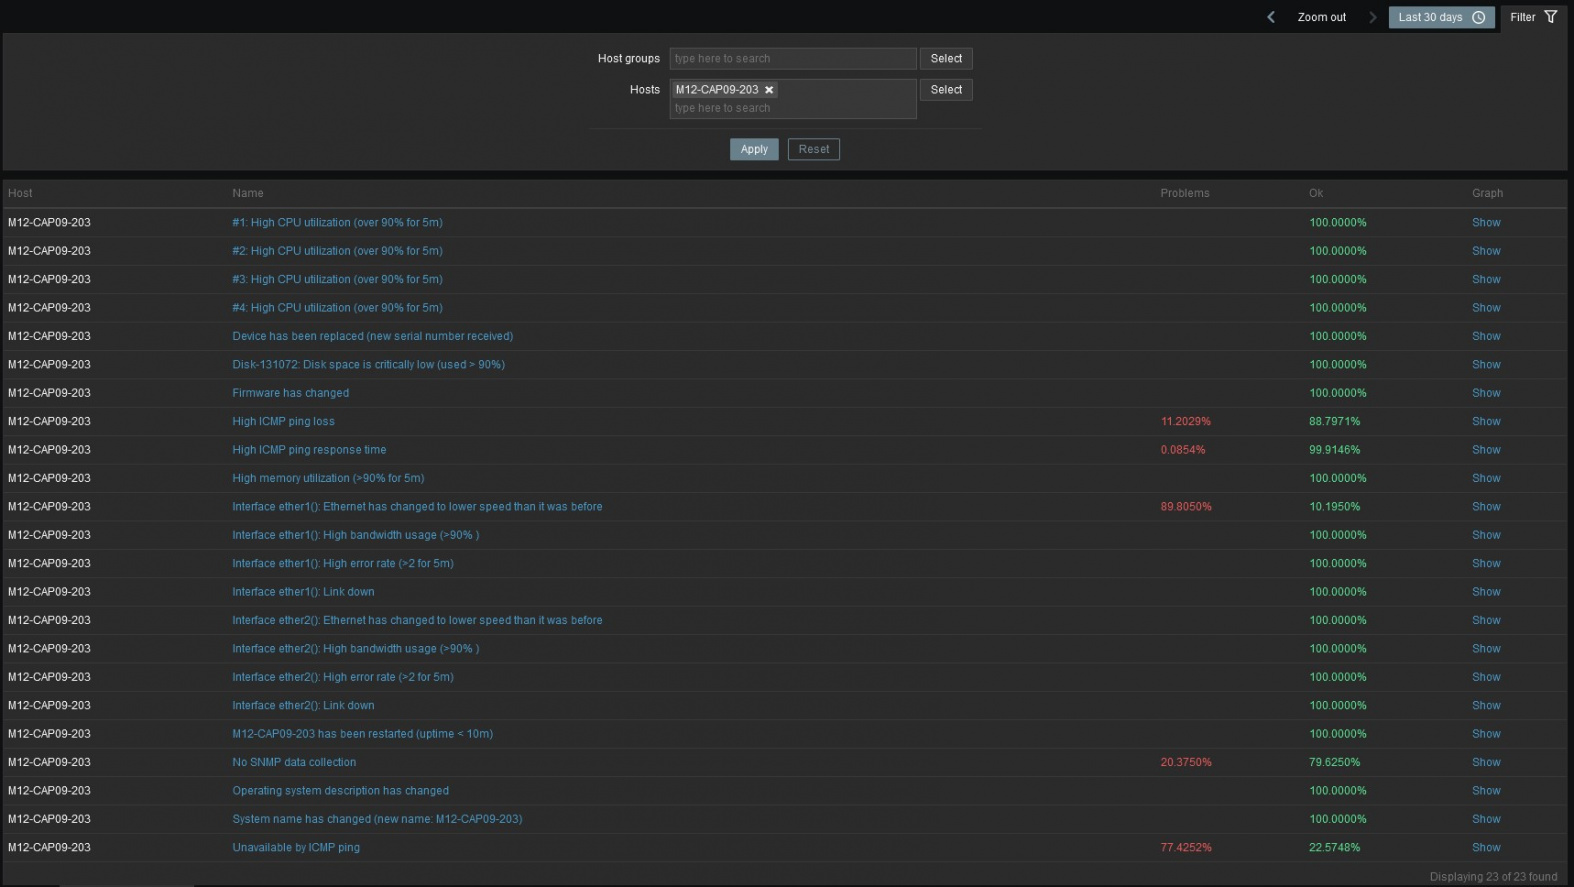This screenshot has height=887, width=1574.
Task: Open ether1 Ethernet lower speed trigger
Action: pos(417,507)
